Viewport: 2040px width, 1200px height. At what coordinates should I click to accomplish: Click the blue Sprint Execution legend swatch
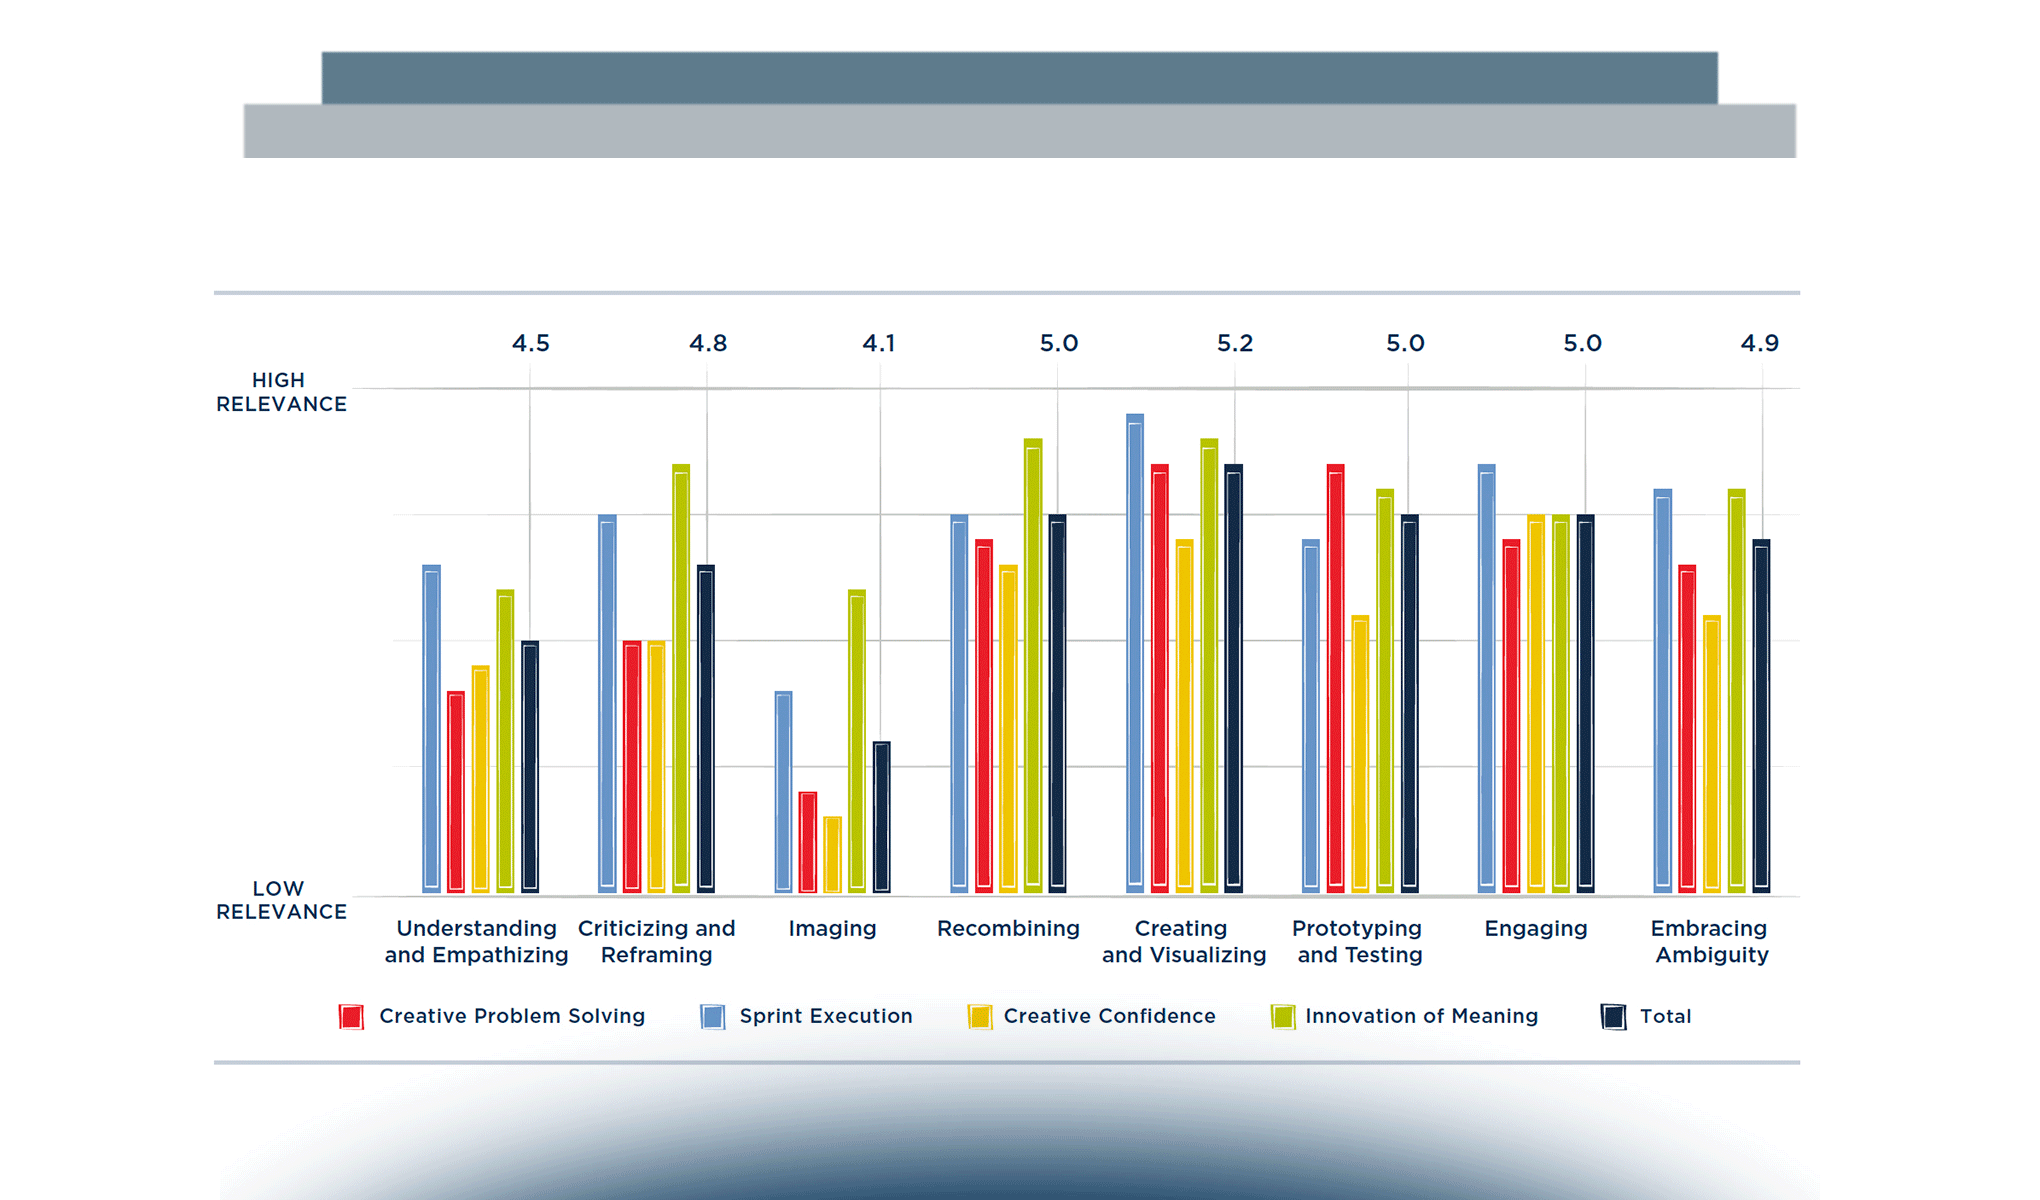point(713,1017)
